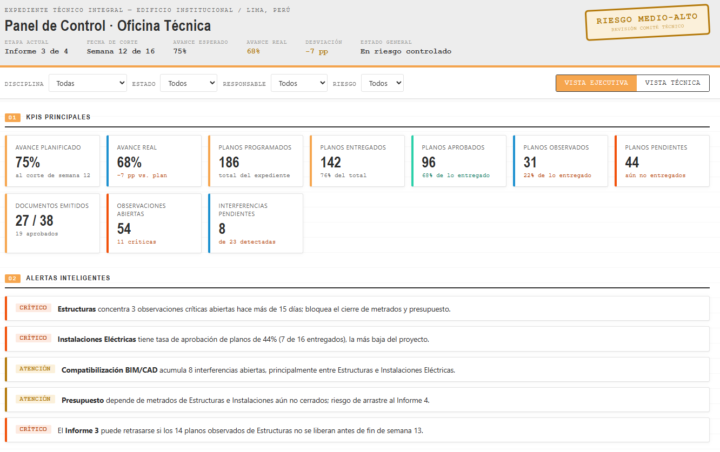720x452 pixels.
Task: Select the Avance Planificado 75% card
Action: pyautogui.click(x=52, y=161)
